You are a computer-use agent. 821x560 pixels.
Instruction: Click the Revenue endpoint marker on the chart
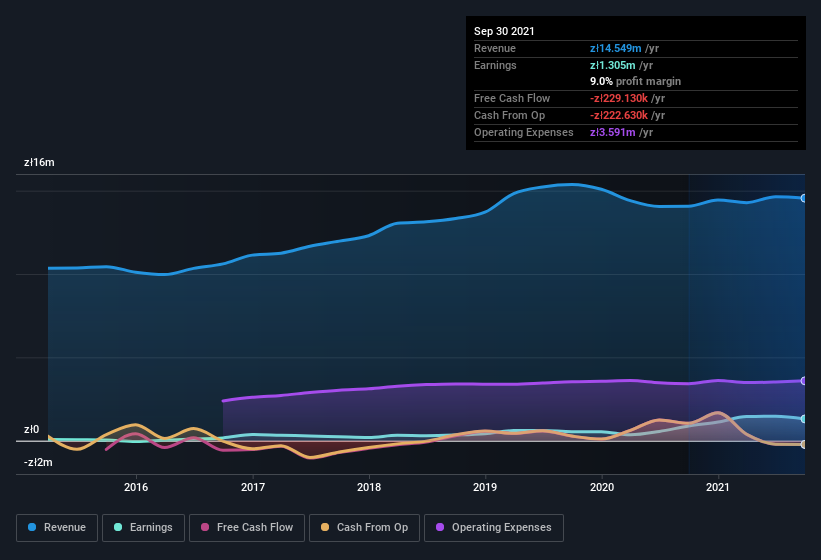(804, 198)
